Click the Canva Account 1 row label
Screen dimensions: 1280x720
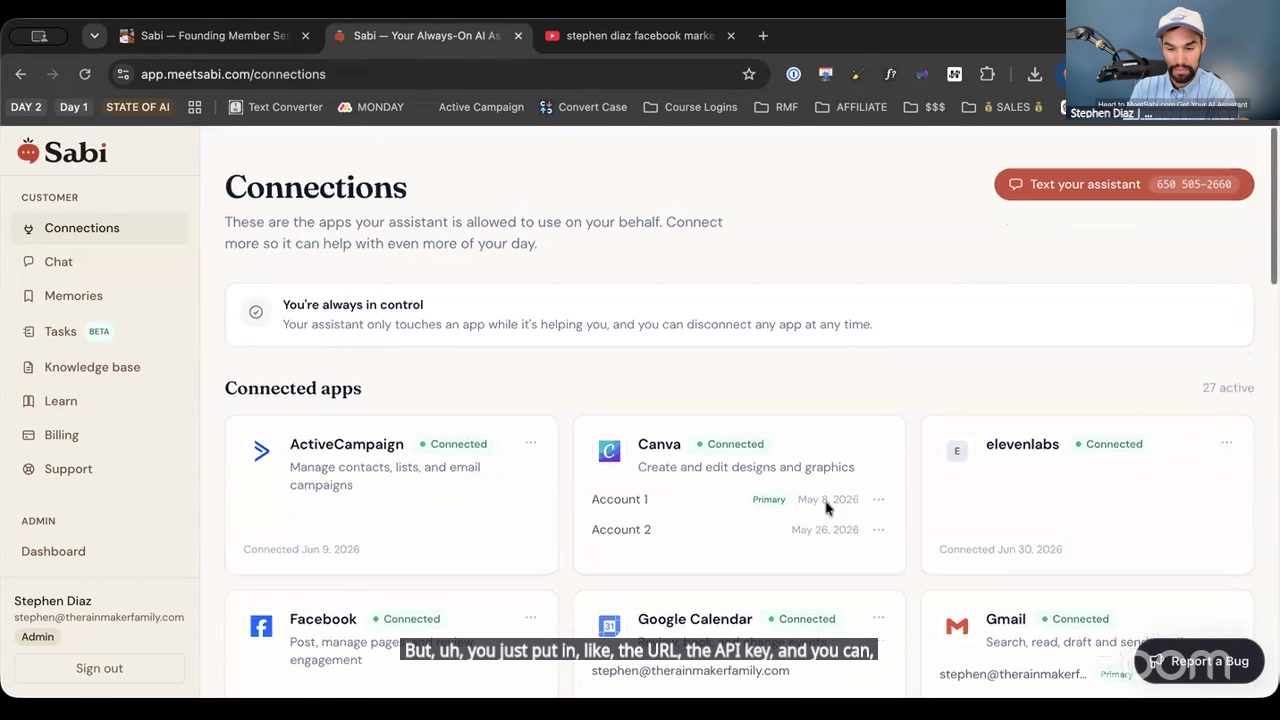[619, 499]
